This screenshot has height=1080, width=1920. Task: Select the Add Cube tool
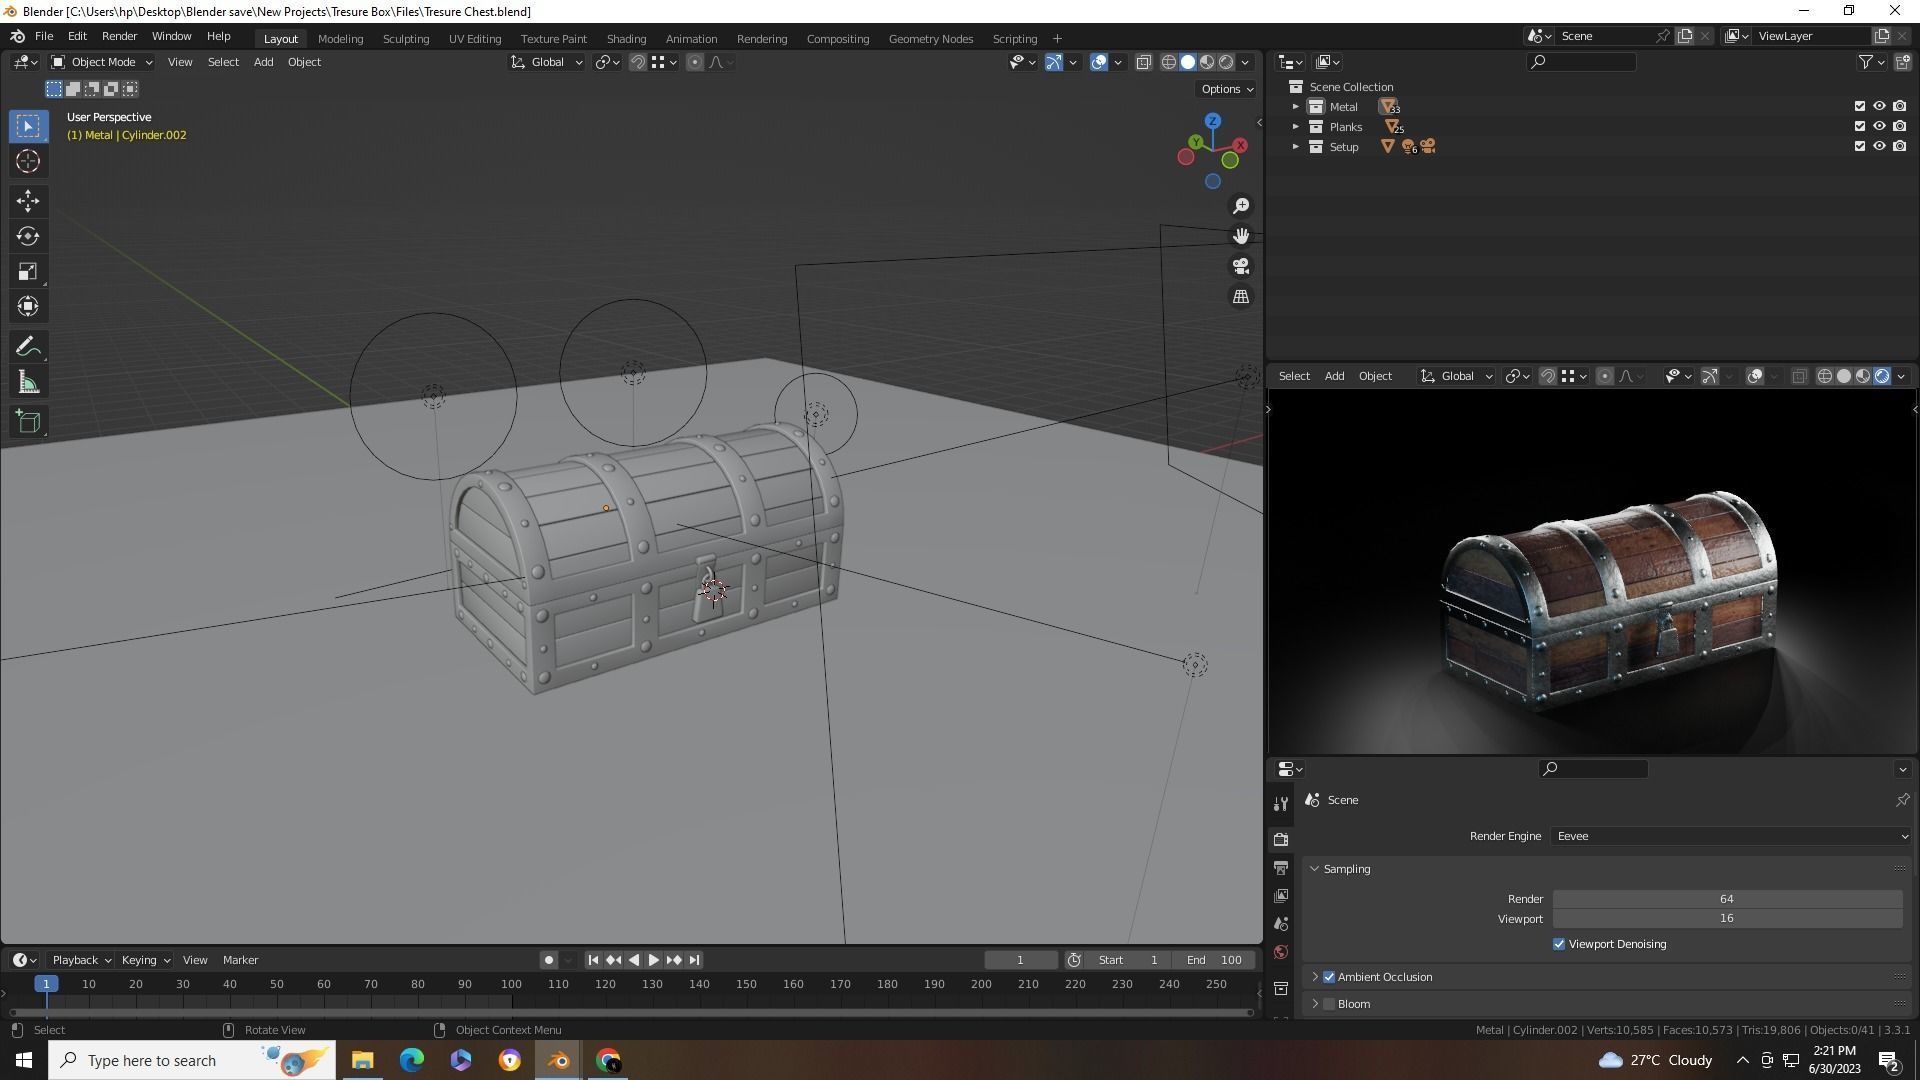point(28,422)
